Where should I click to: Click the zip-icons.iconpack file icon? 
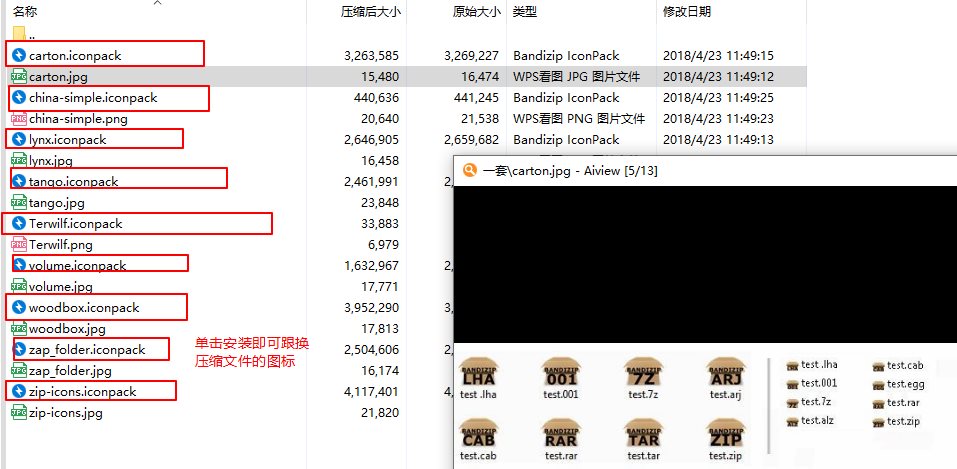(19, 391)
